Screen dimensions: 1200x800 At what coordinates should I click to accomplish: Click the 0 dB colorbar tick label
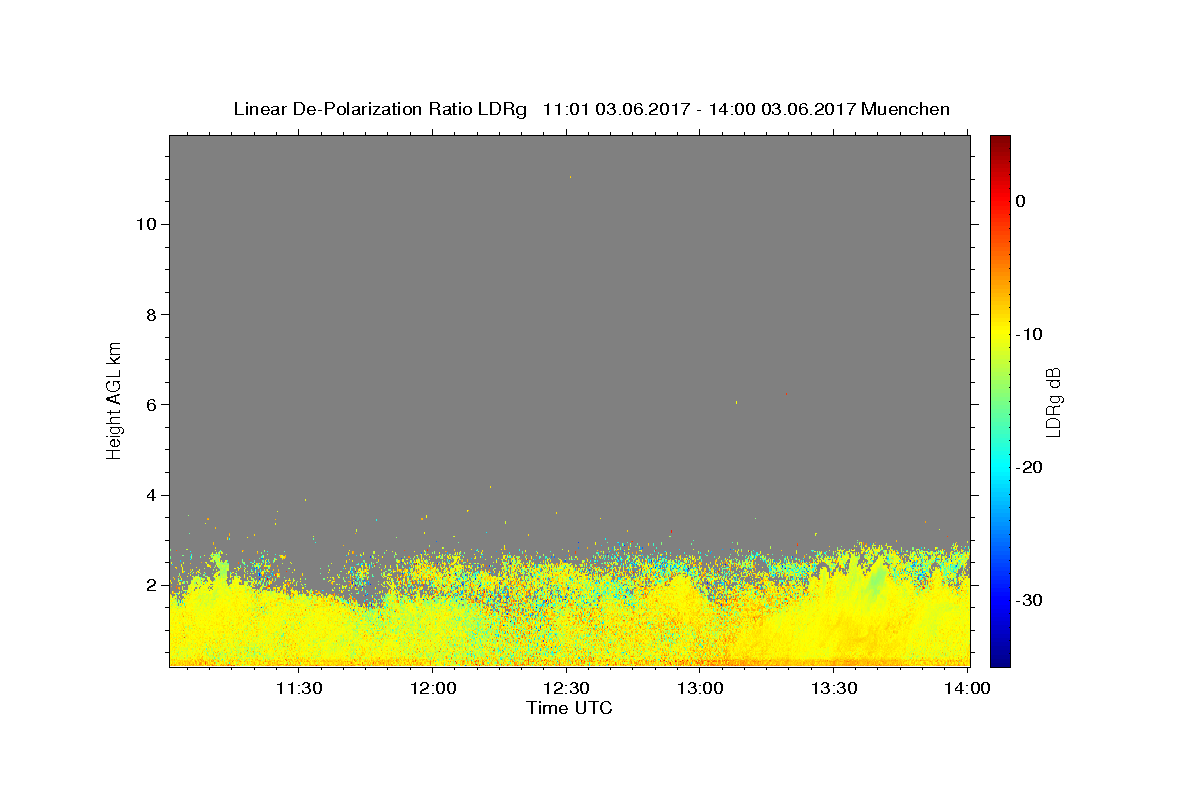(x=1020, y=201)
